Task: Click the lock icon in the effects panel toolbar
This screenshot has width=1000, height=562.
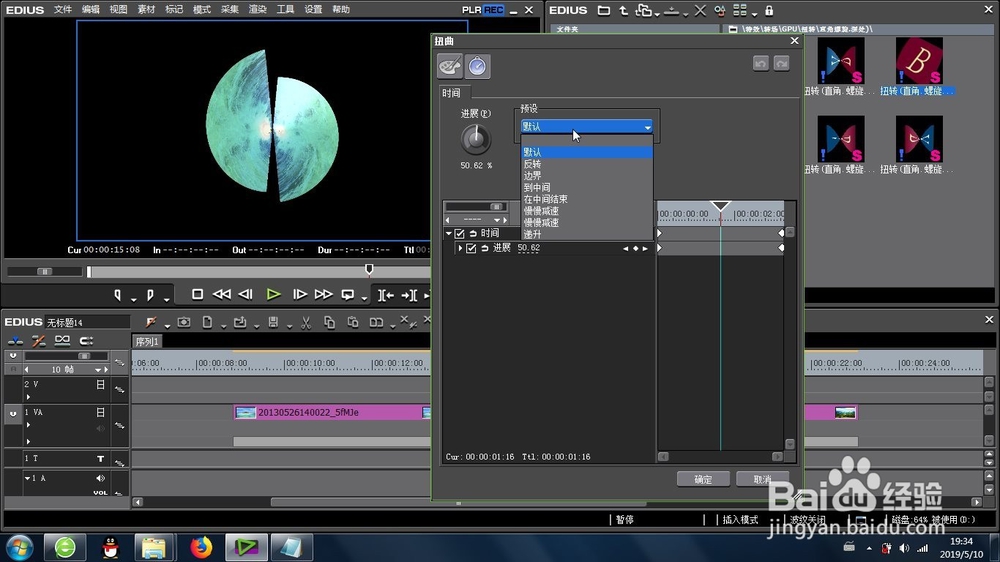Action: [x=769, y=10]
